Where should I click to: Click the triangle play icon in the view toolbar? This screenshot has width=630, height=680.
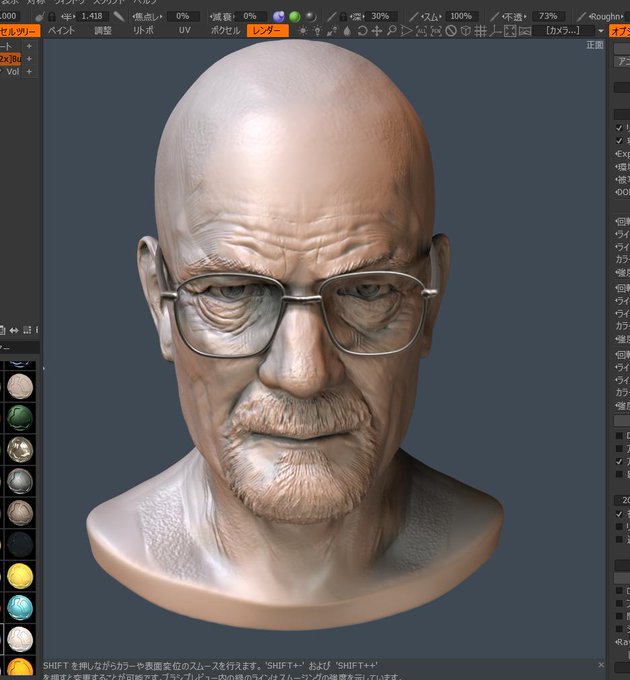click(406, 31)
